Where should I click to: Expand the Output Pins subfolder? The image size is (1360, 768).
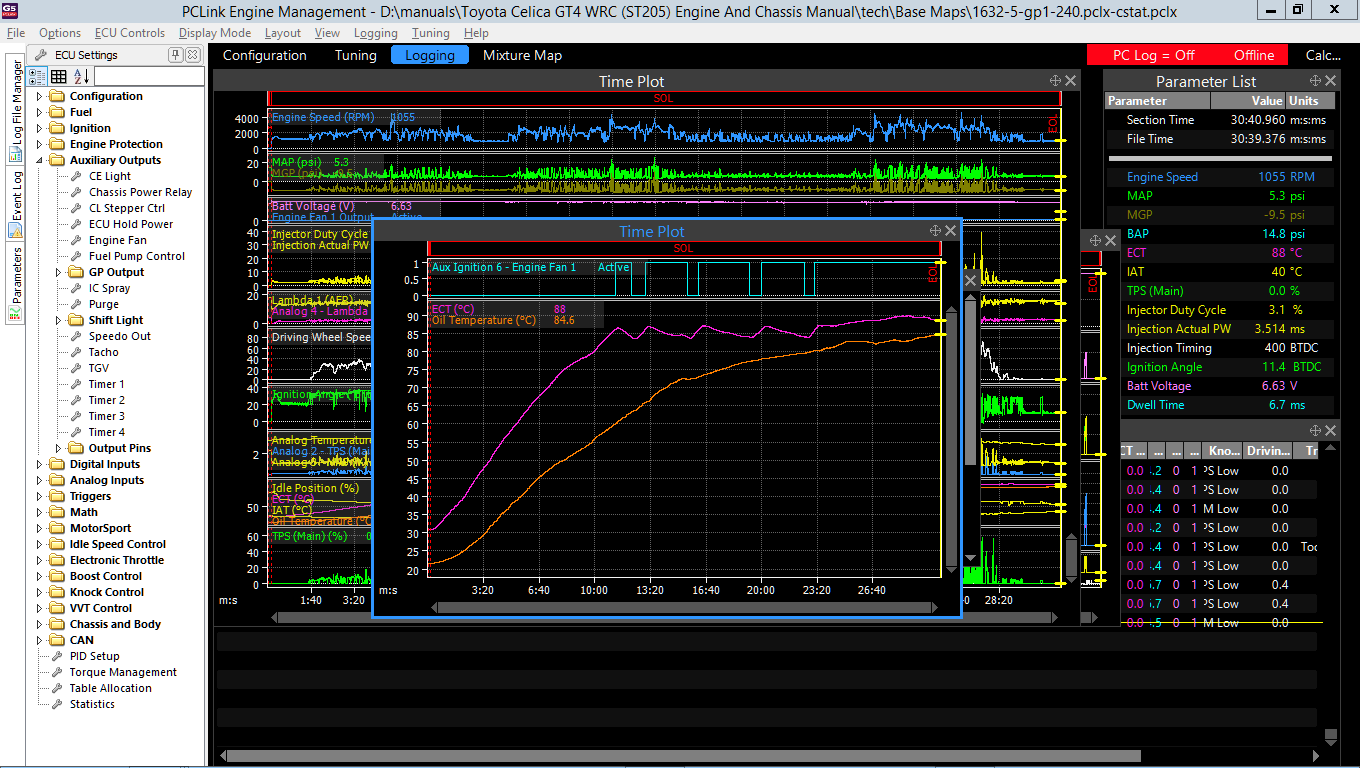59,448
